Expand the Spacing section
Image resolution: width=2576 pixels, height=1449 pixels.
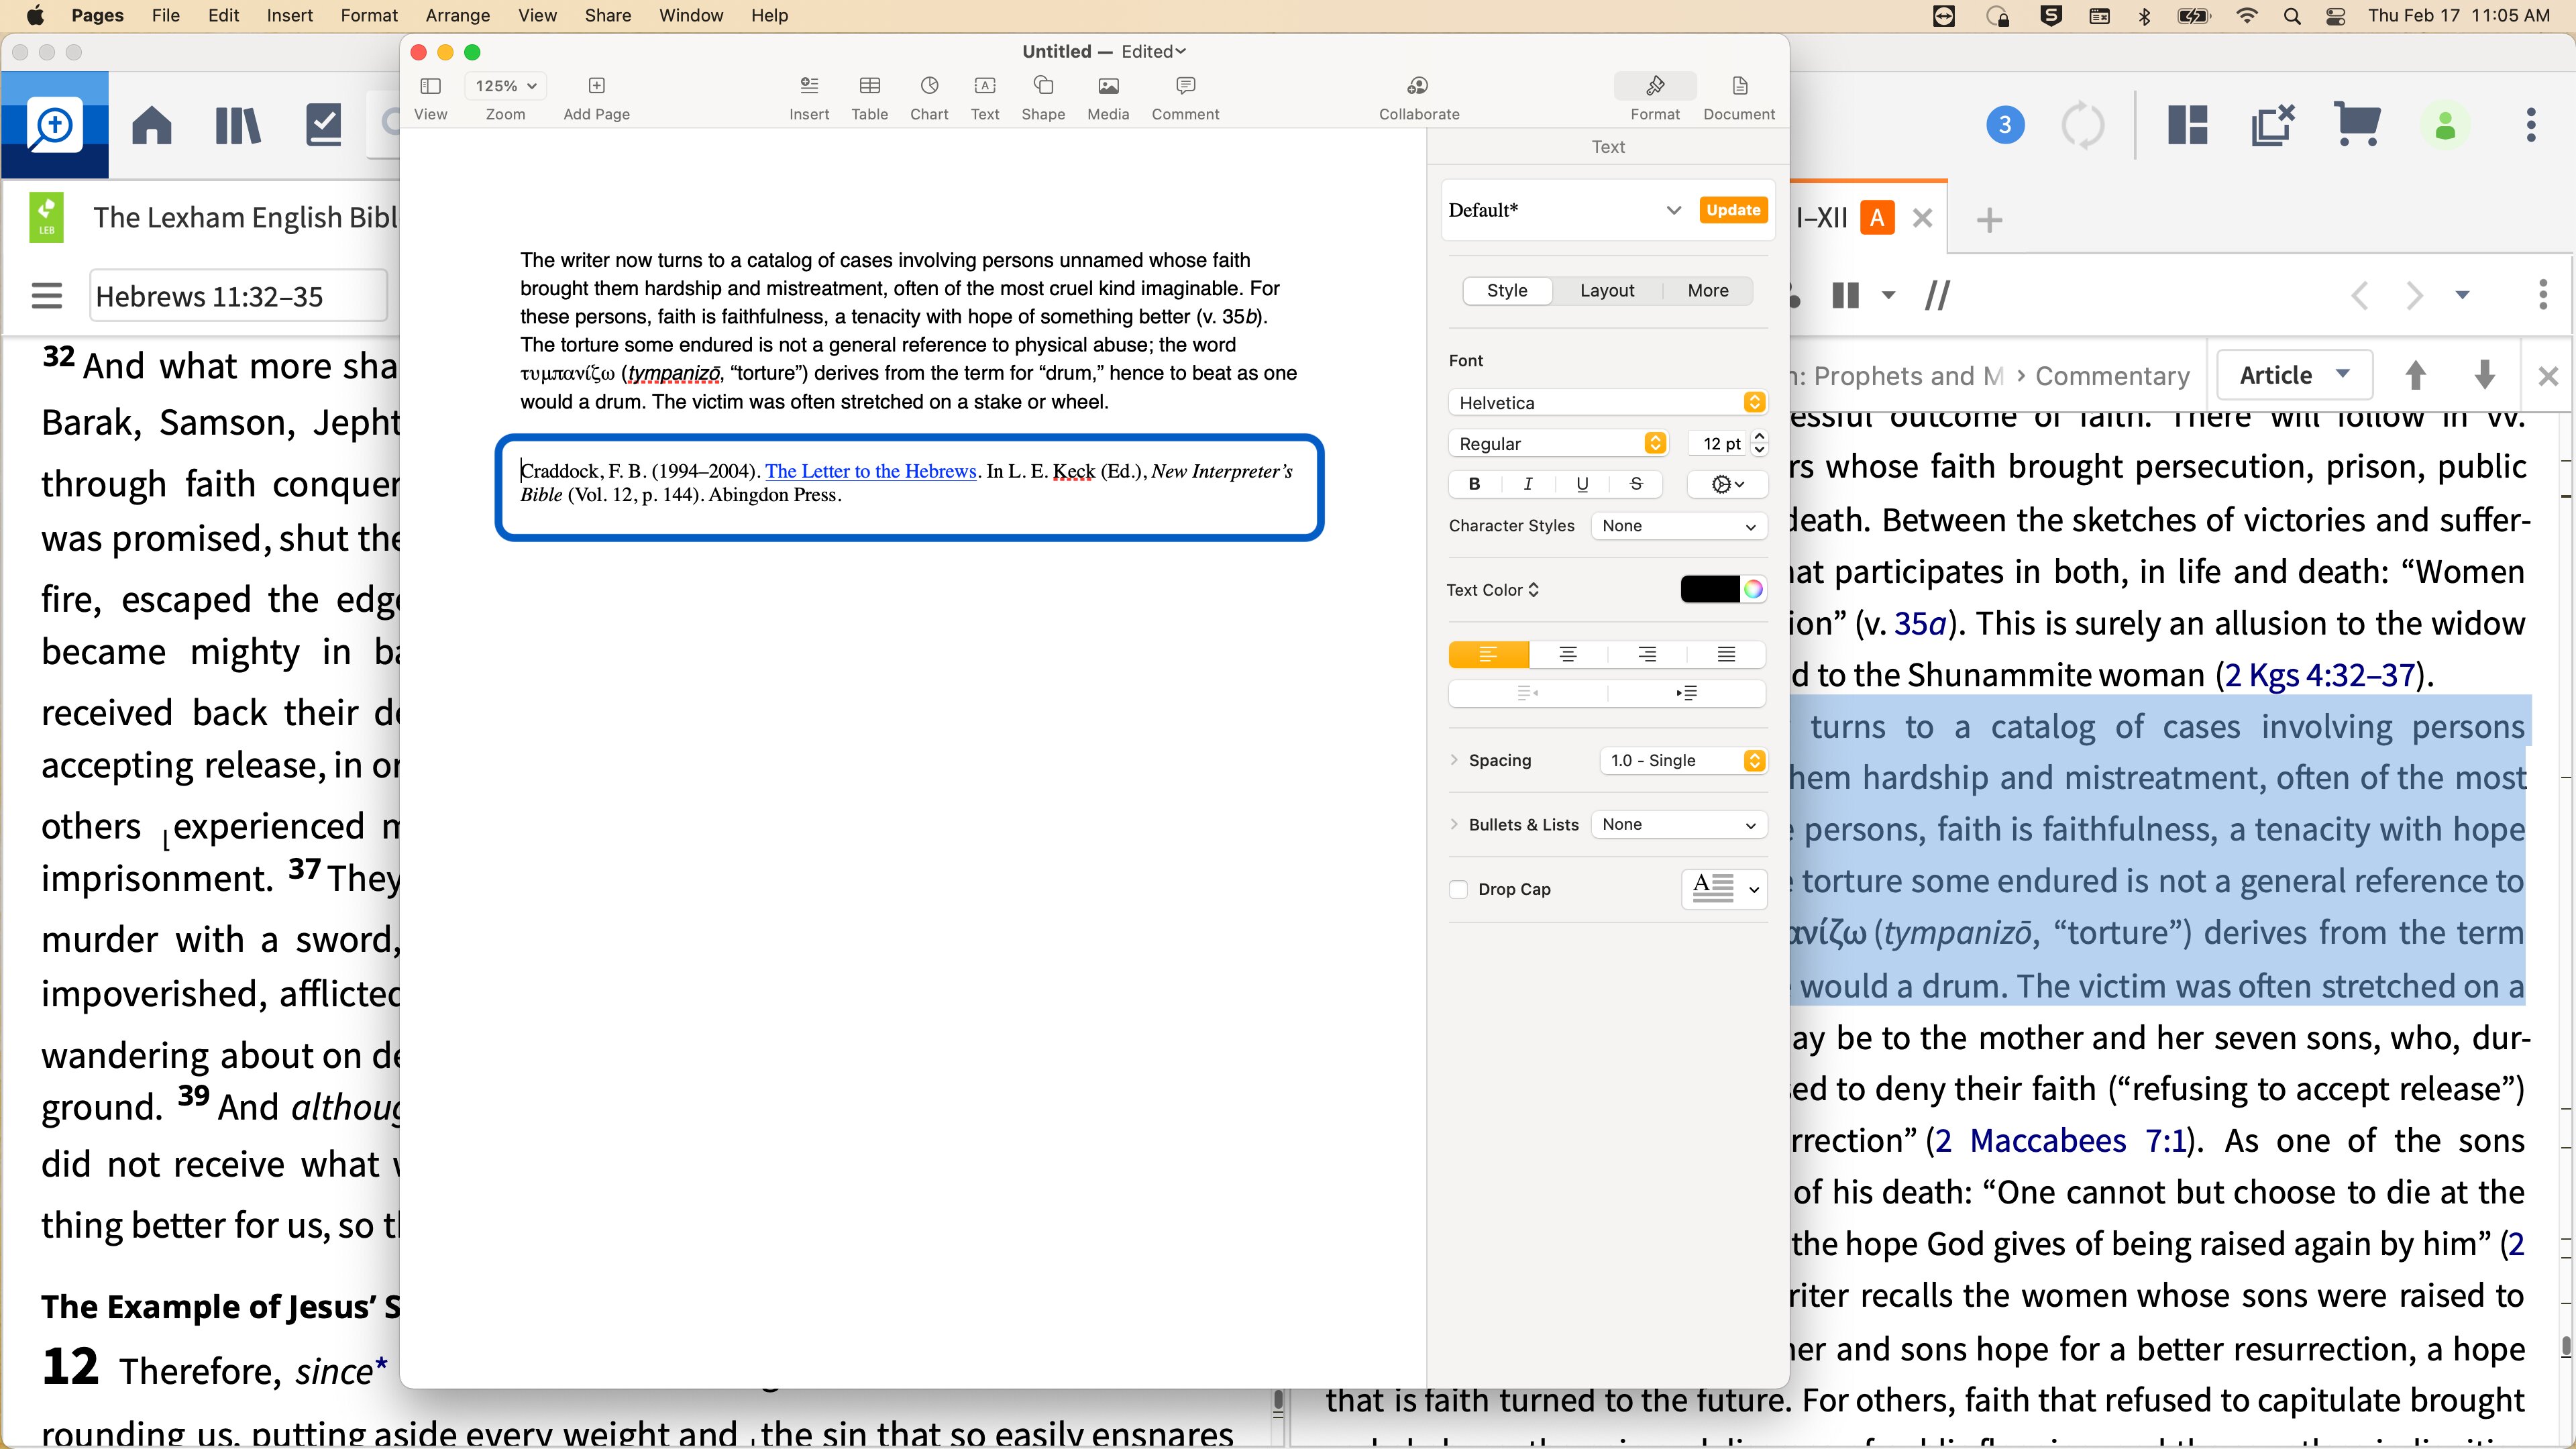1454,760
